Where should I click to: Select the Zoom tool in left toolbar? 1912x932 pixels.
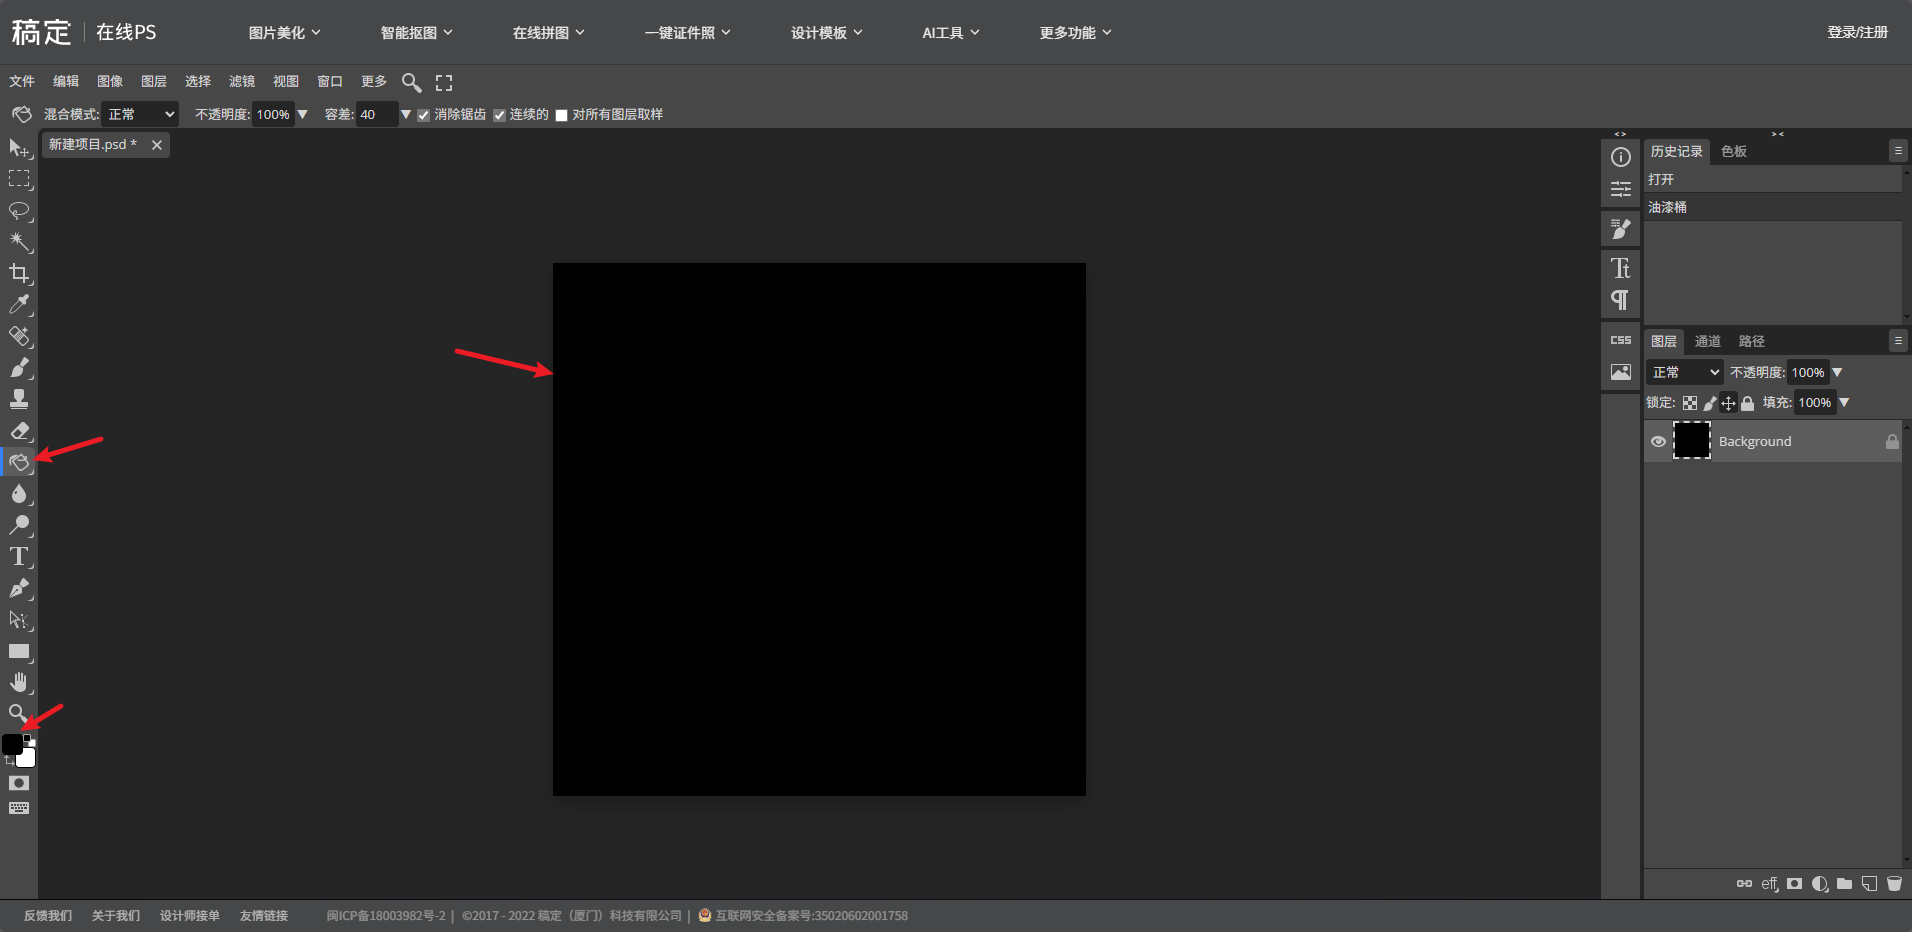[18, 713]
